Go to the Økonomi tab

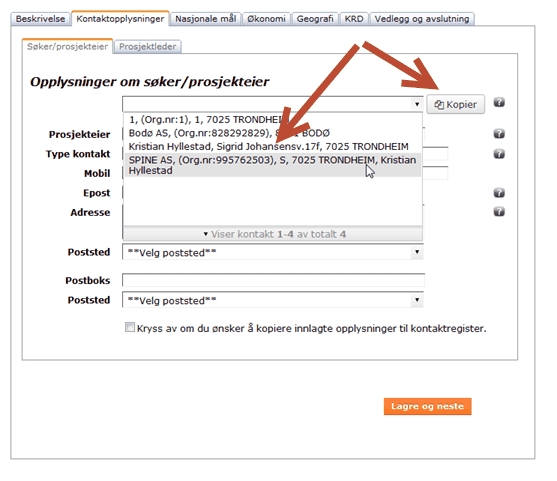coord(266,19)
